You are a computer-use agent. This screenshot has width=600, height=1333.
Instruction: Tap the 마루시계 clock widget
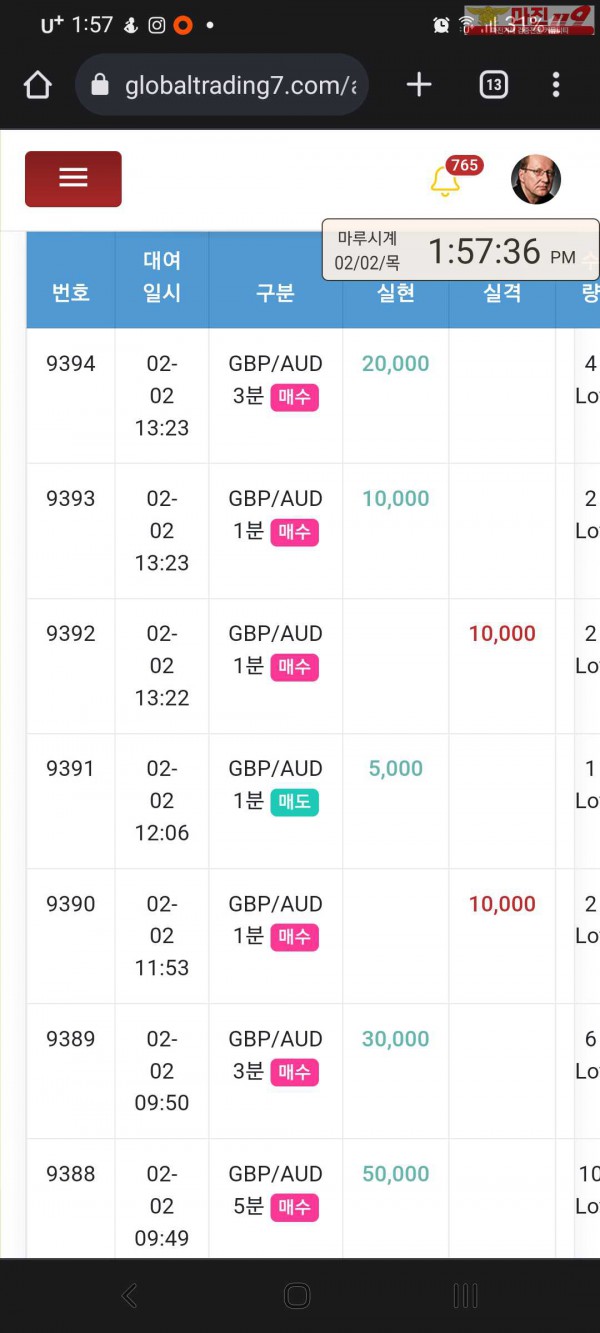point(460,250)
